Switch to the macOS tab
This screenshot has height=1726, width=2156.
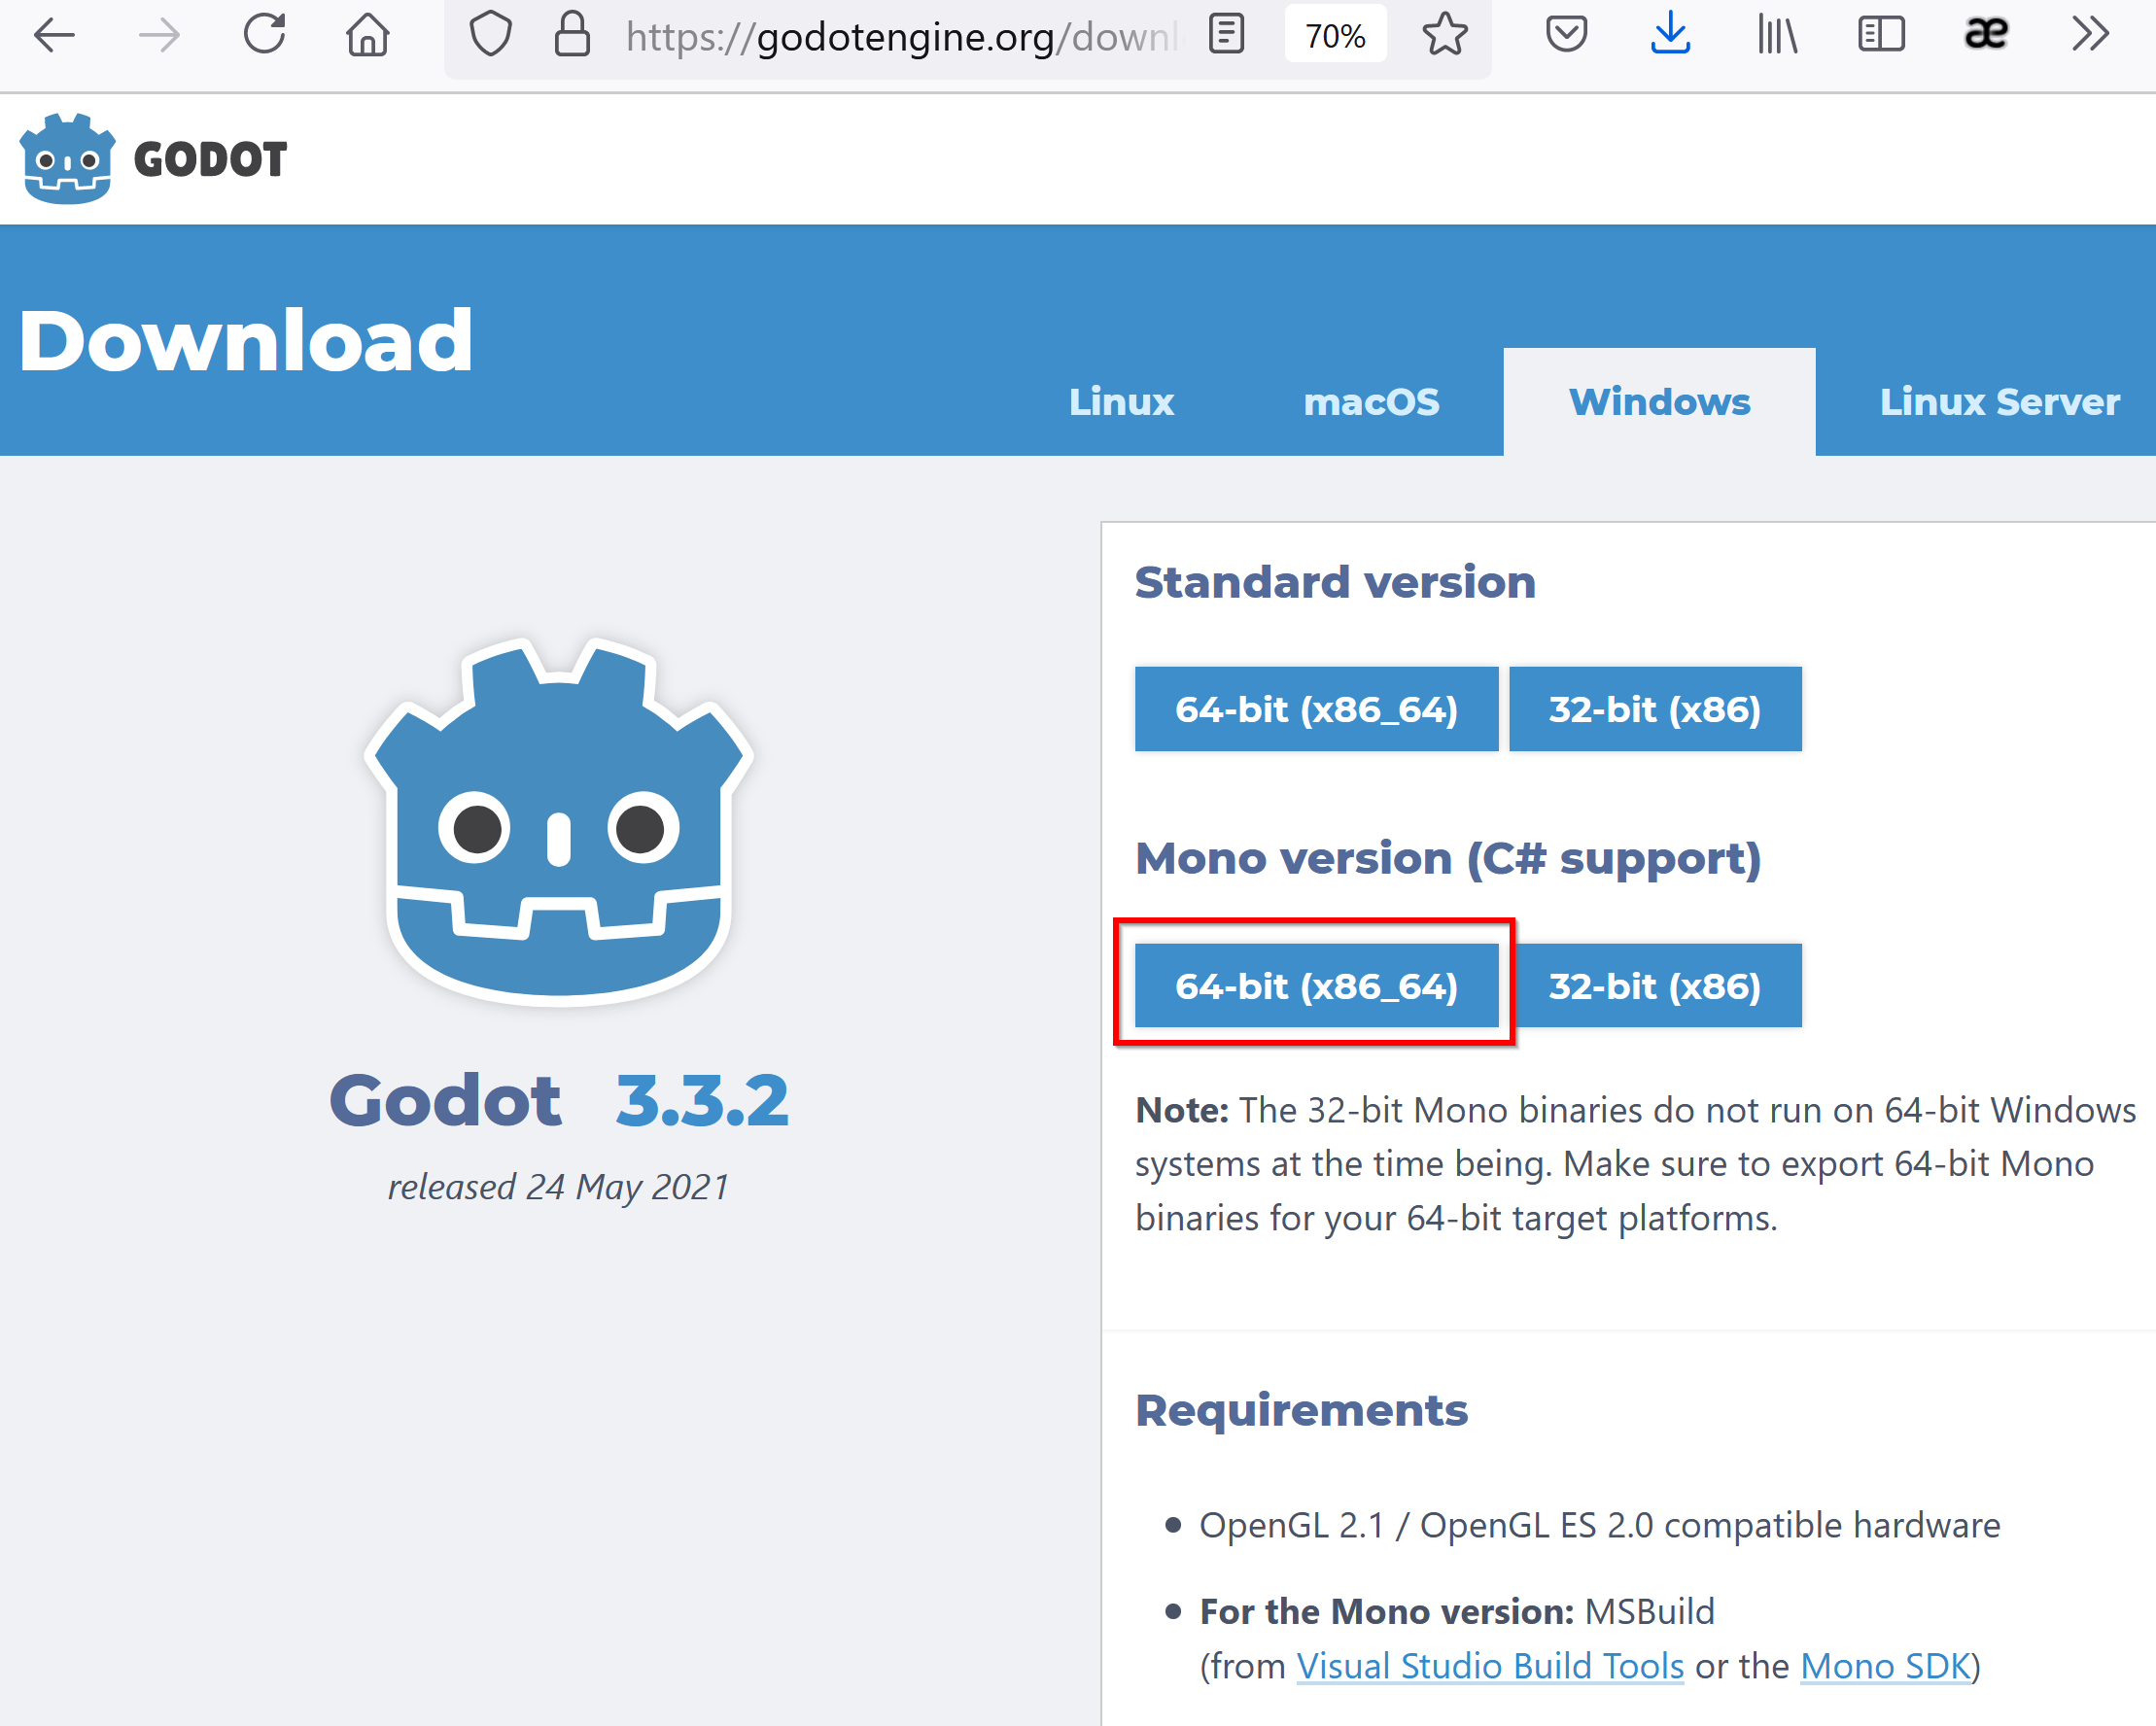(1371, 402)
